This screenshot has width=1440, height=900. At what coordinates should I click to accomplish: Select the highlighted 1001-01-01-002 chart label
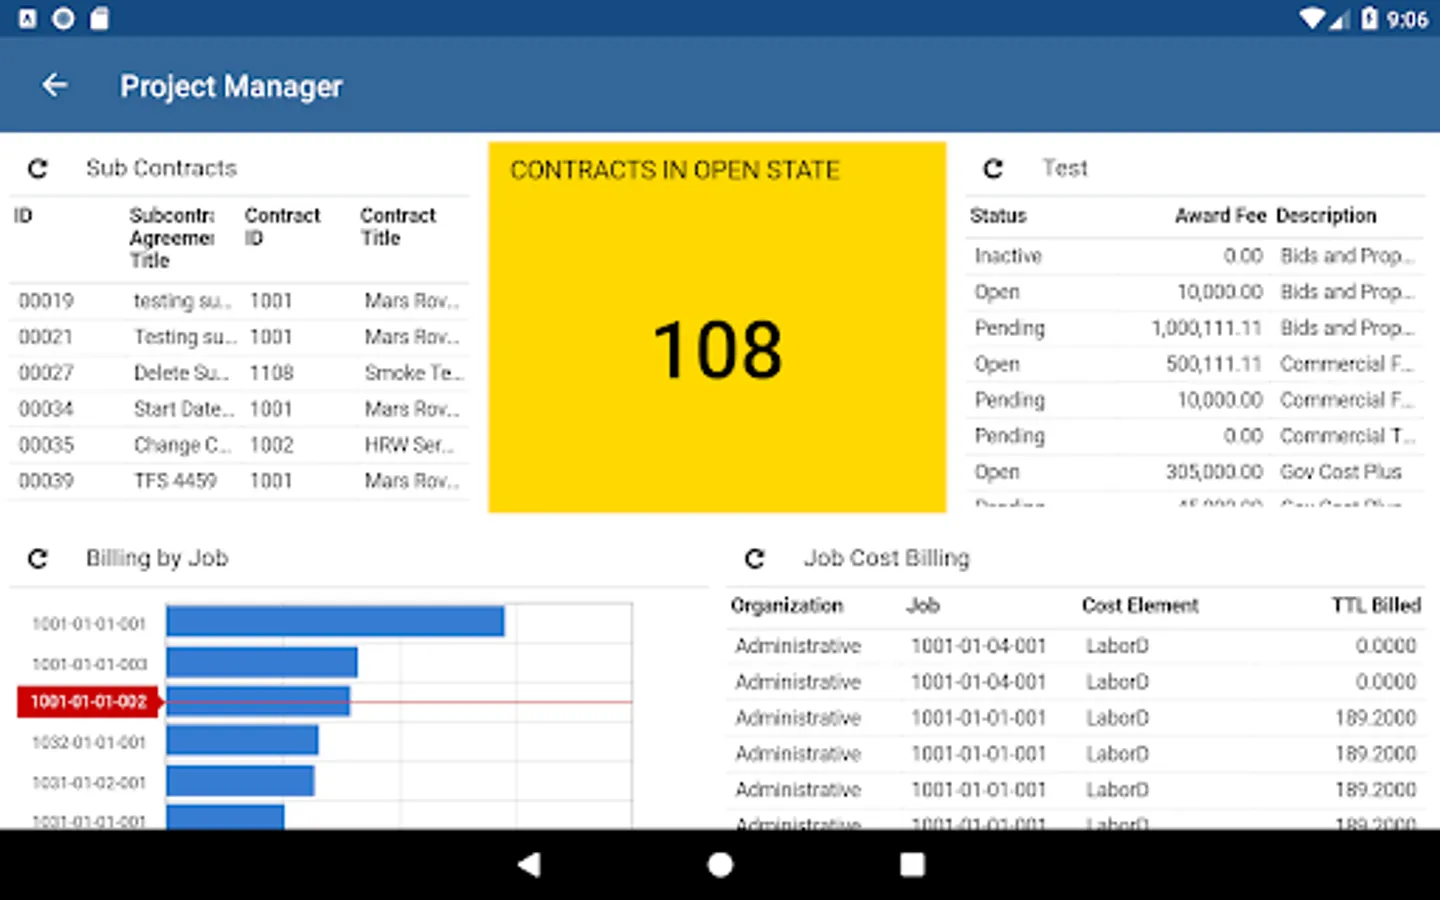pos(90,702)
